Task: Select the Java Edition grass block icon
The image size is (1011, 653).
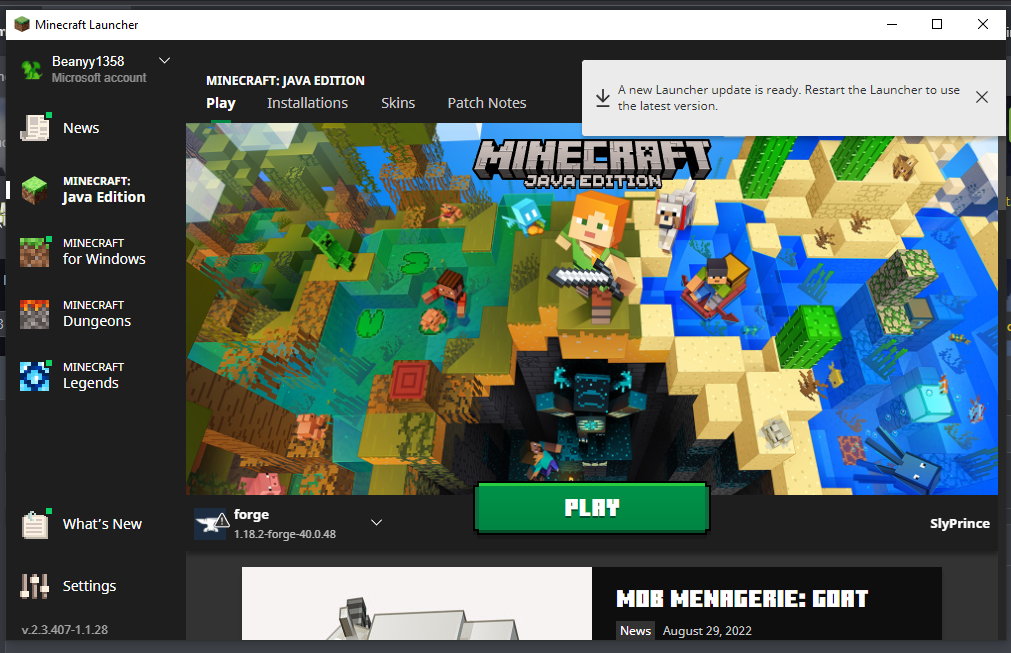Action: pyautogui.click(x=35, y=190)
